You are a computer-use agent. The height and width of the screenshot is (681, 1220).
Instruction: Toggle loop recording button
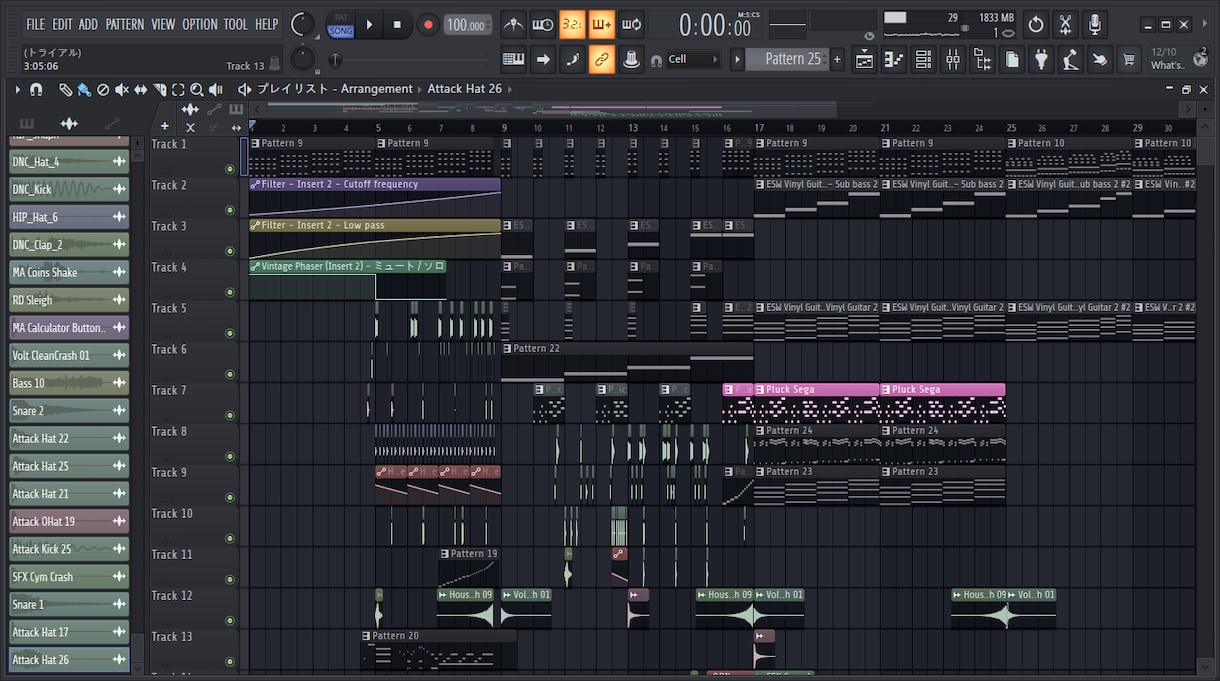point(631,24)
